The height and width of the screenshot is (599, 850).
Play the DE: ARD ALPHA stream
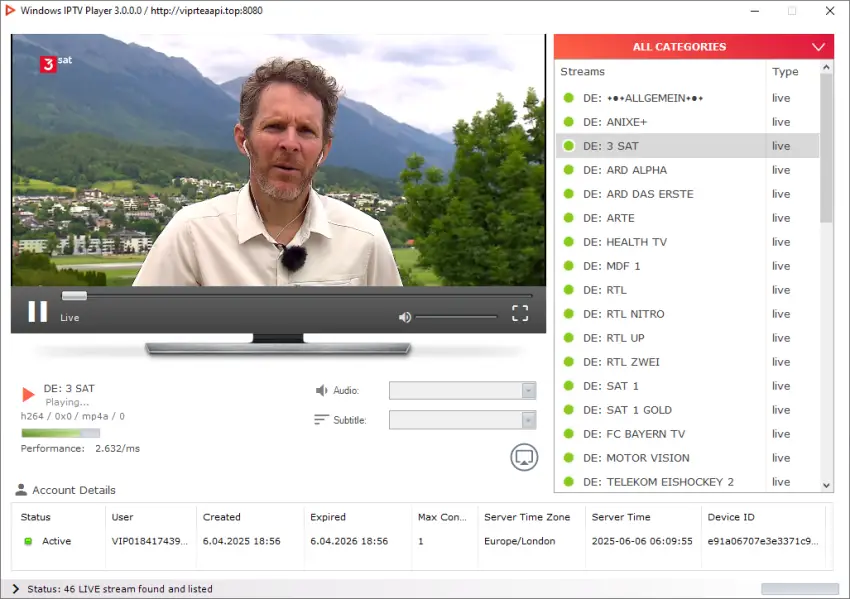[687, 170]
